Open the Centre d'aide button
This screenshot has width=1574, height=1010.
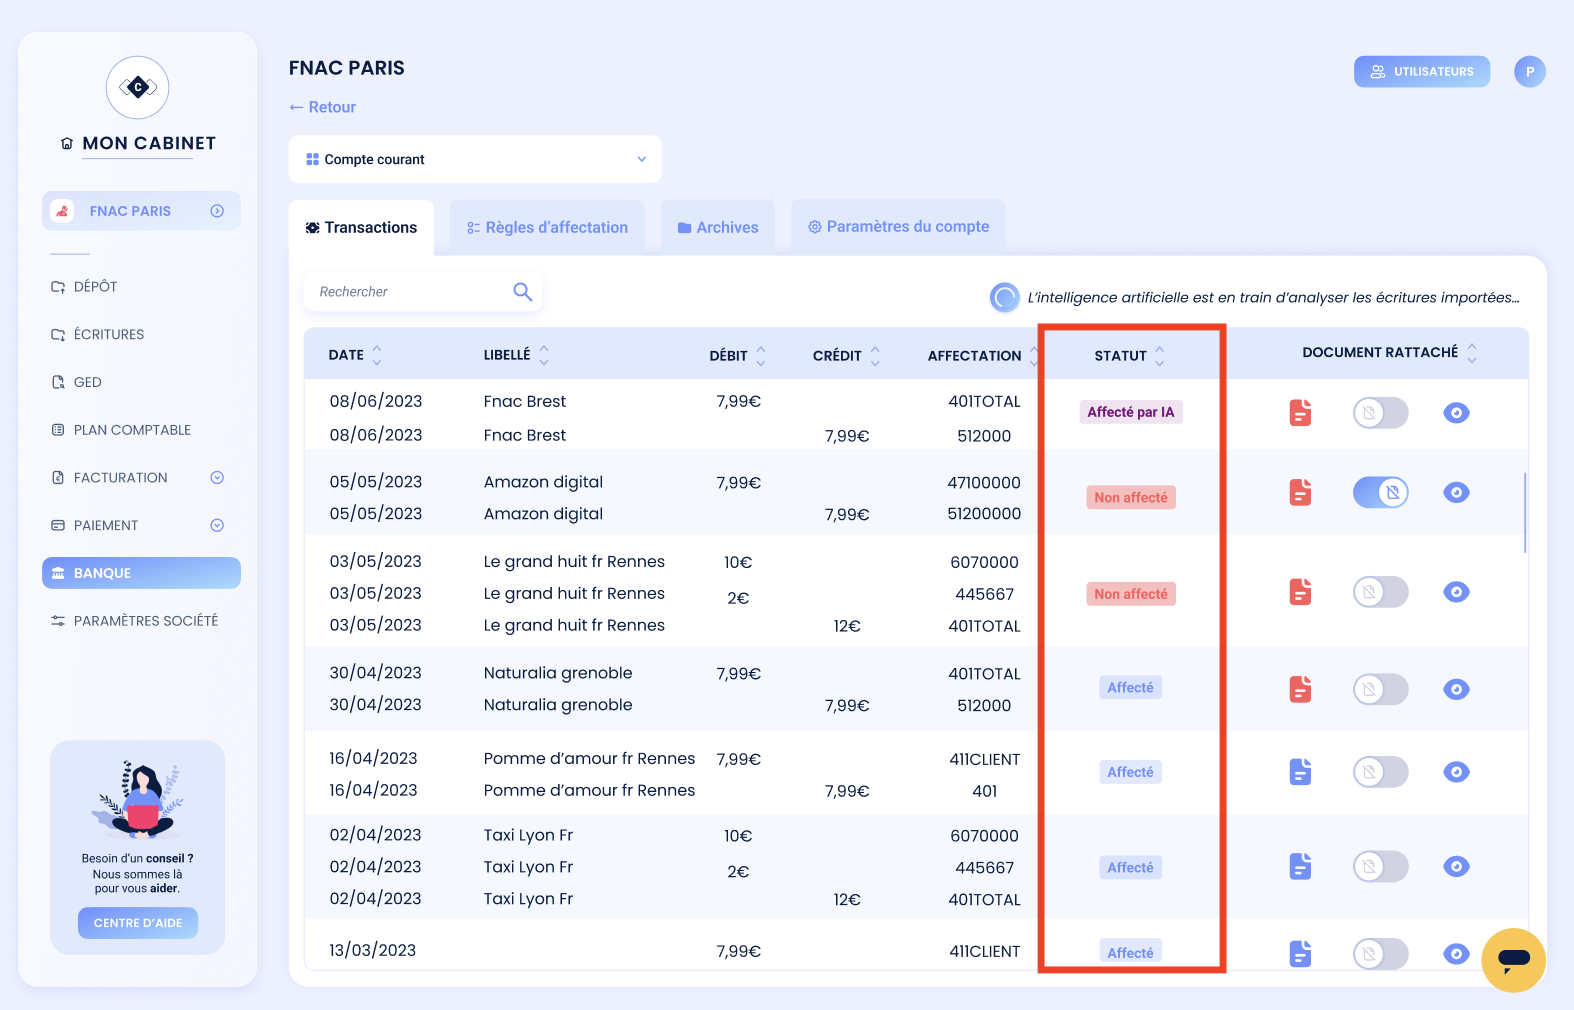138,923
